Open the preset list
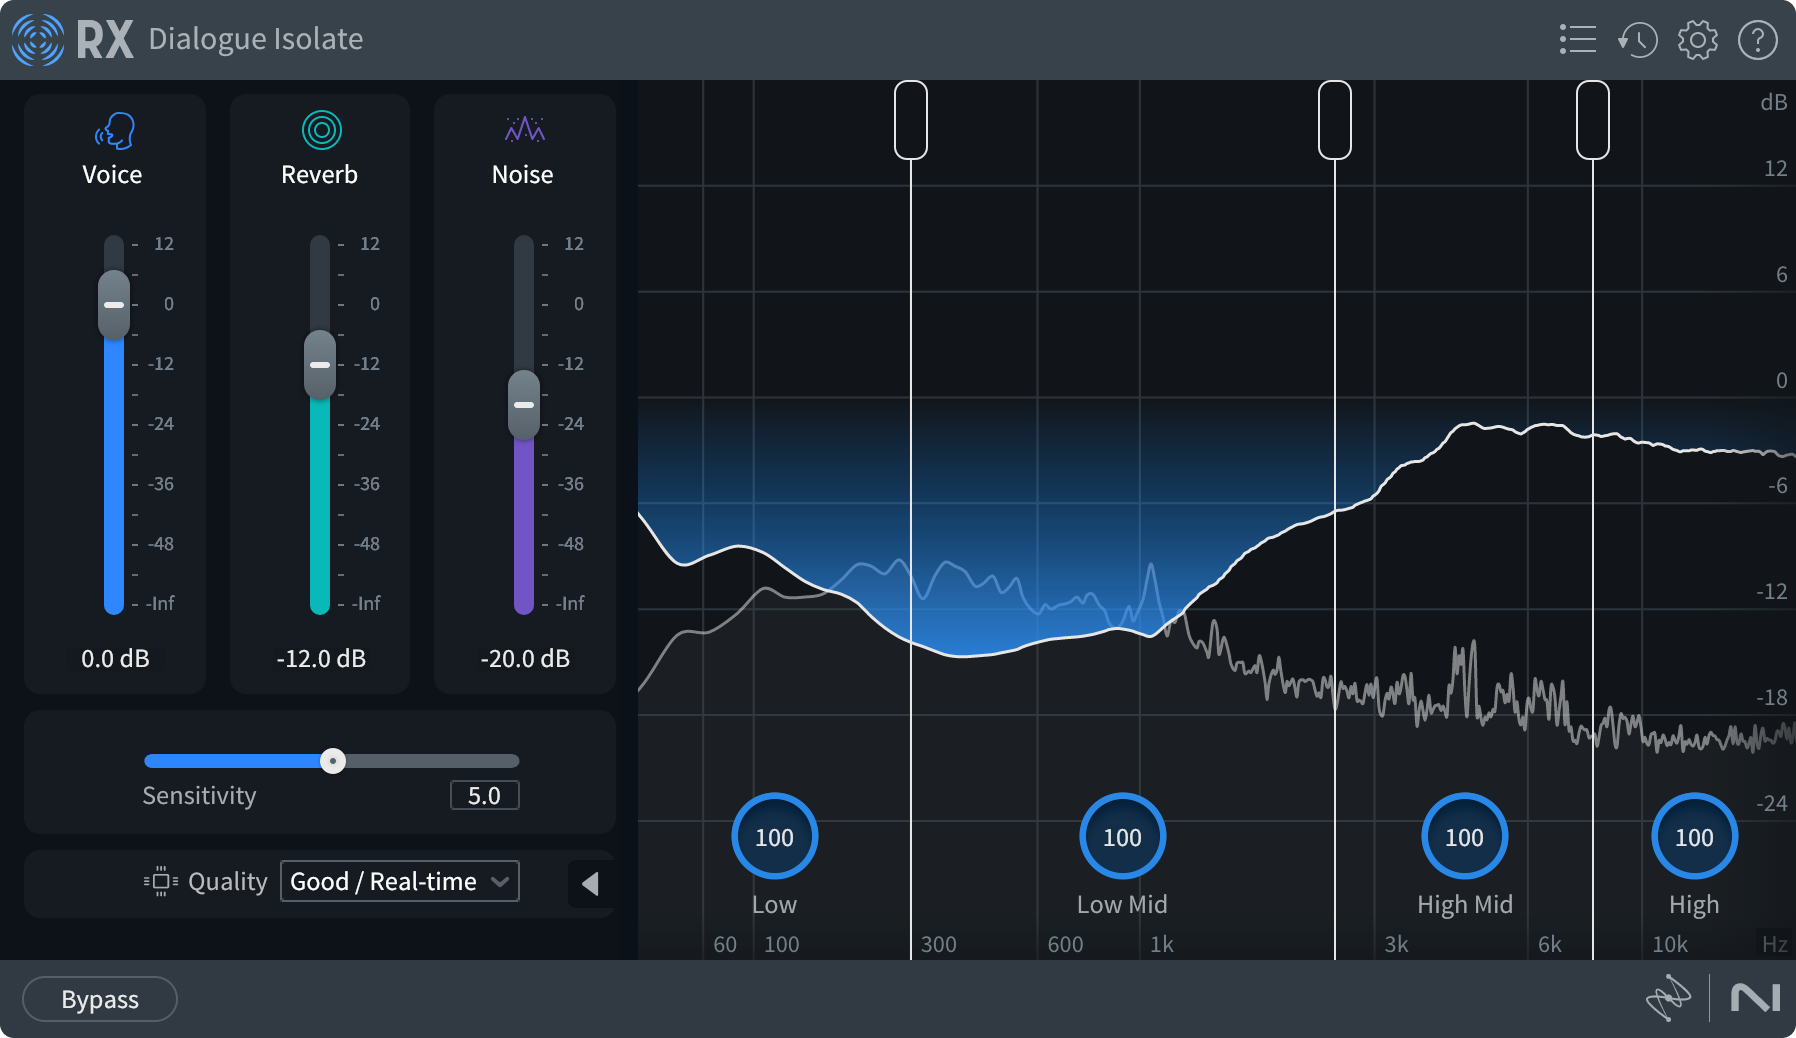The width and height of the screenshot is (1796, 1038). click(1578, 39)
